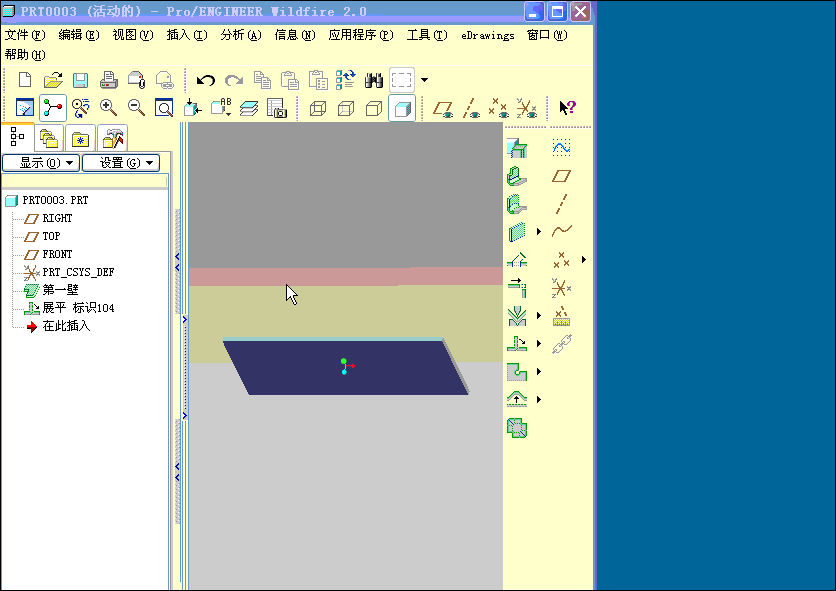Switch to no hidden display mode
The width and height of the screenshot is (836, 591).
[374, 108]
